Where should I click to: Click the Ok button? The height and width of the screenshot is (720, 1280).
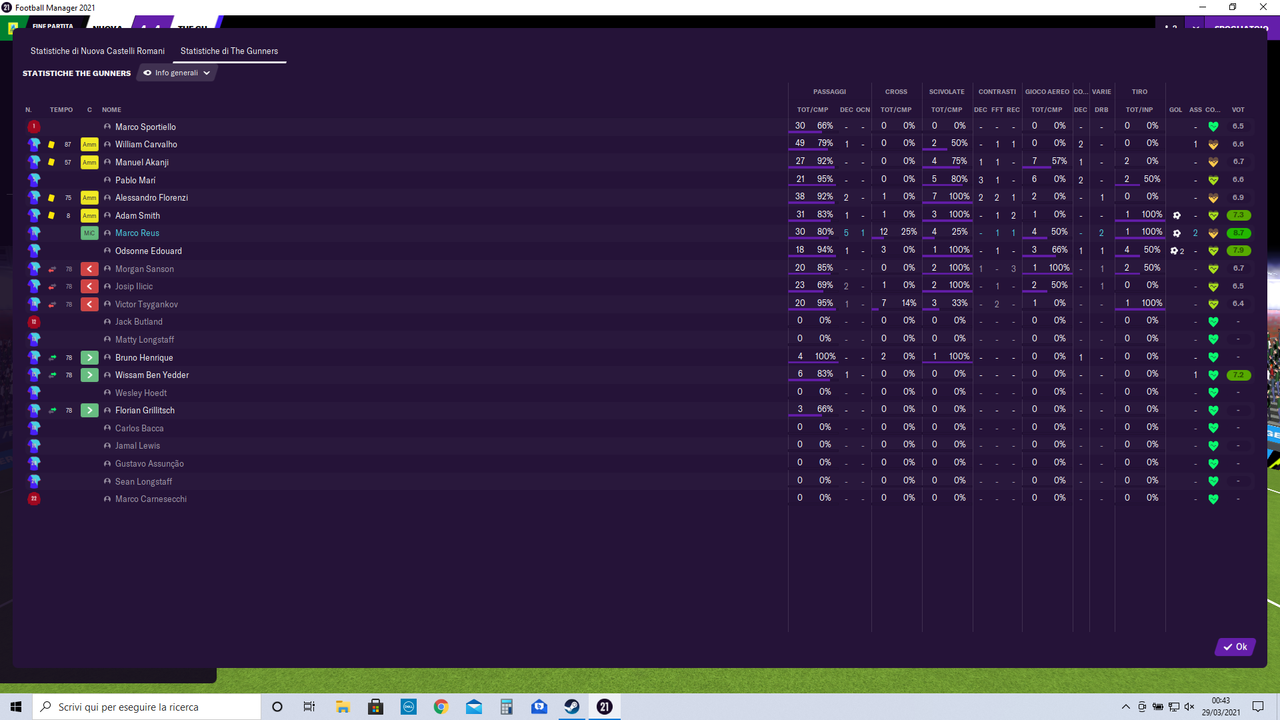(1235, 647)
